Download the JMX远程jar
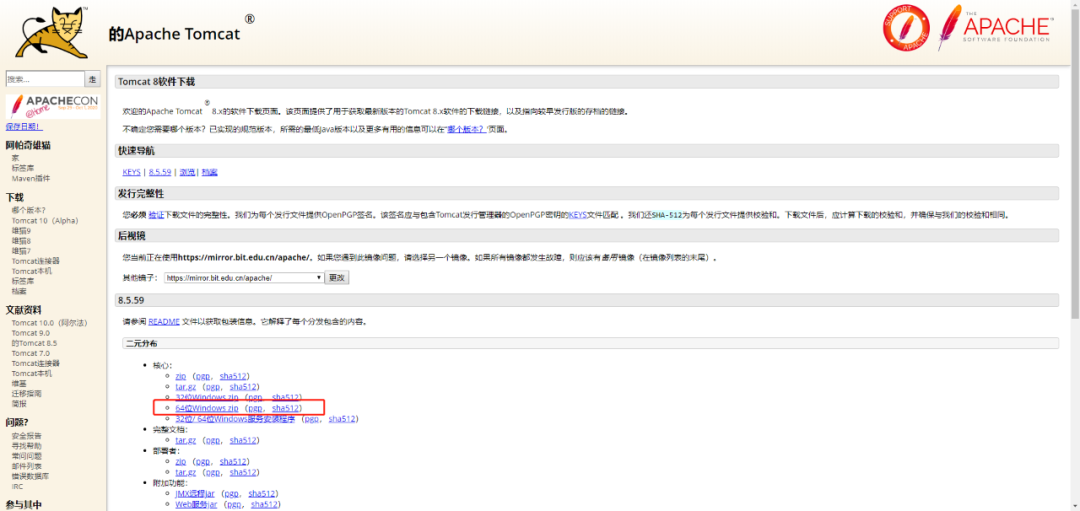 tap(196, 494)
